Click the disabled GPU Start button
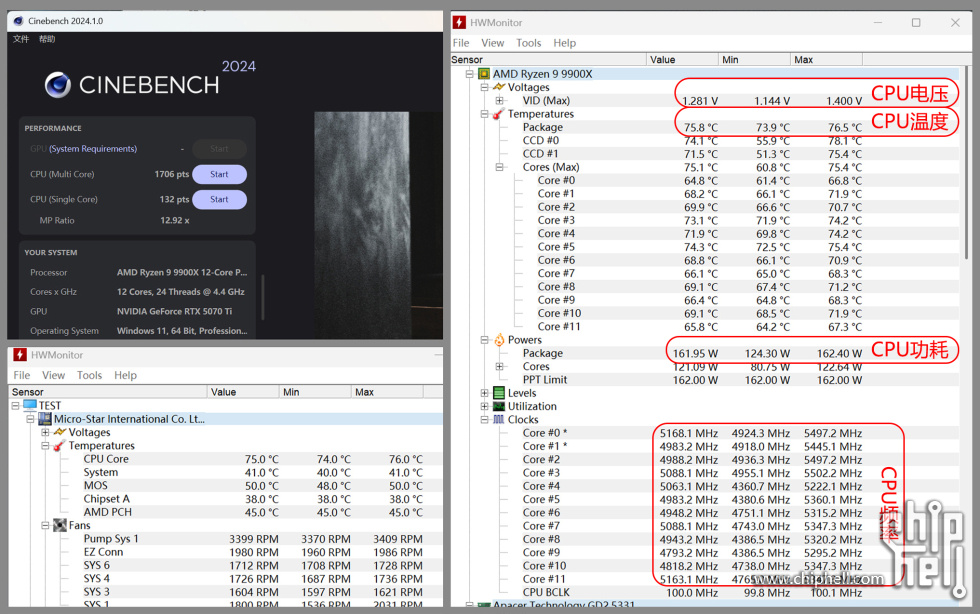The width and height of the screenshot is (980, 614). tap(219, 149)
